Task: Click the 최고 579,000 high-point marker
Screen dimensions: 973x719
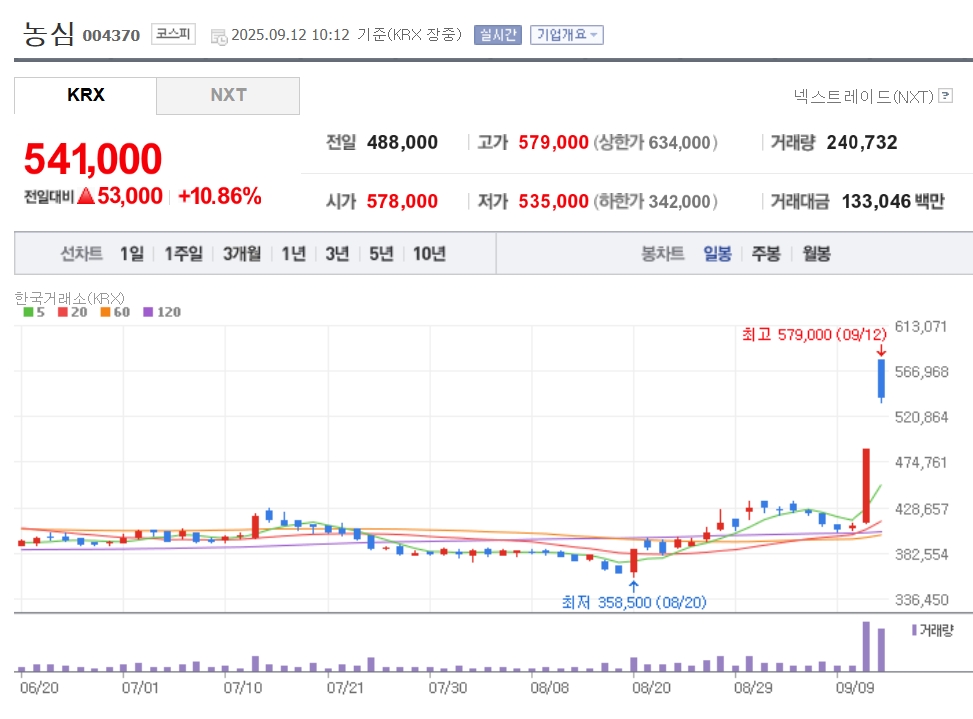Action: 814,335
